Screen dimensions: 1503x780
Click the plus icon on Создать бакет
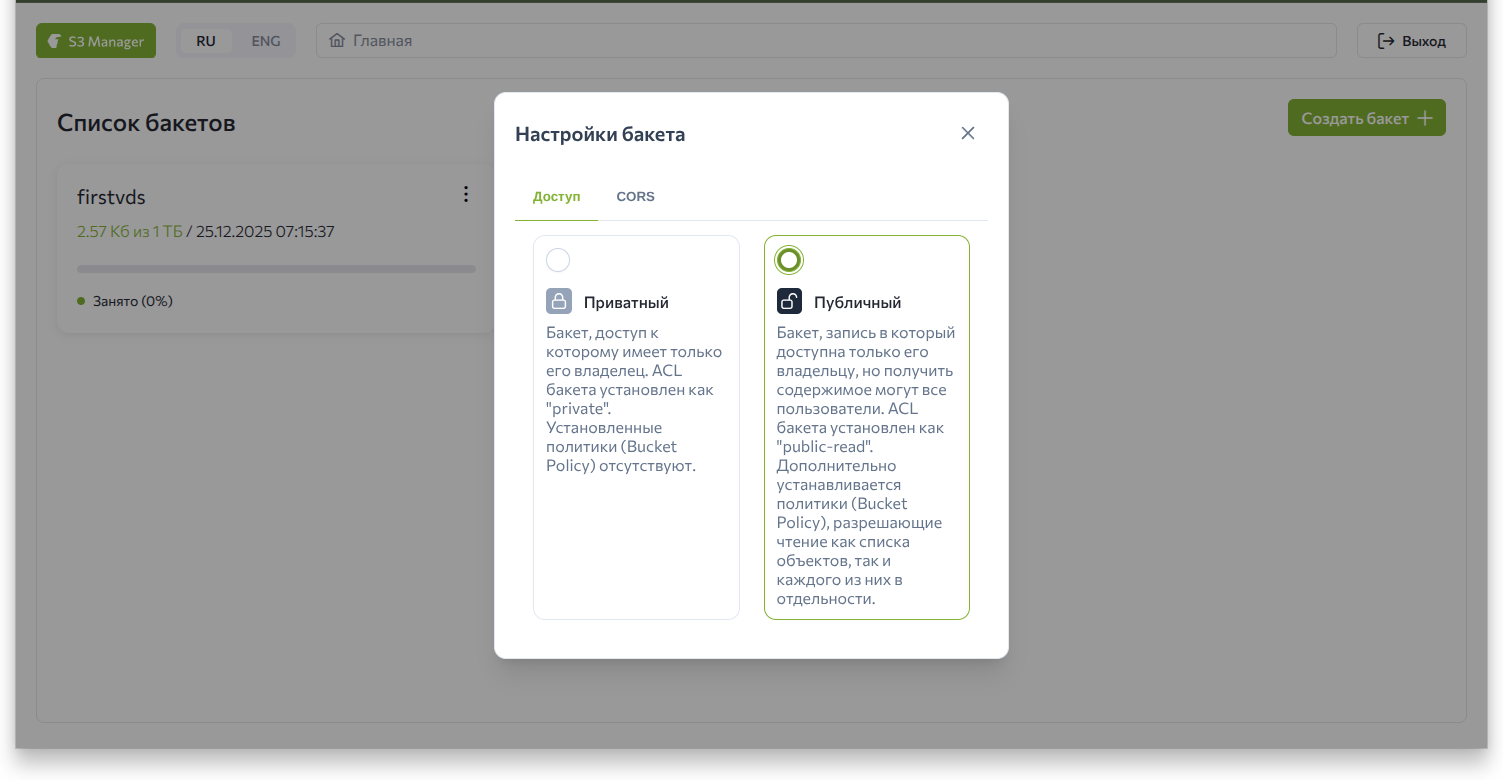pyautogui.click(x=1425, y=118)
